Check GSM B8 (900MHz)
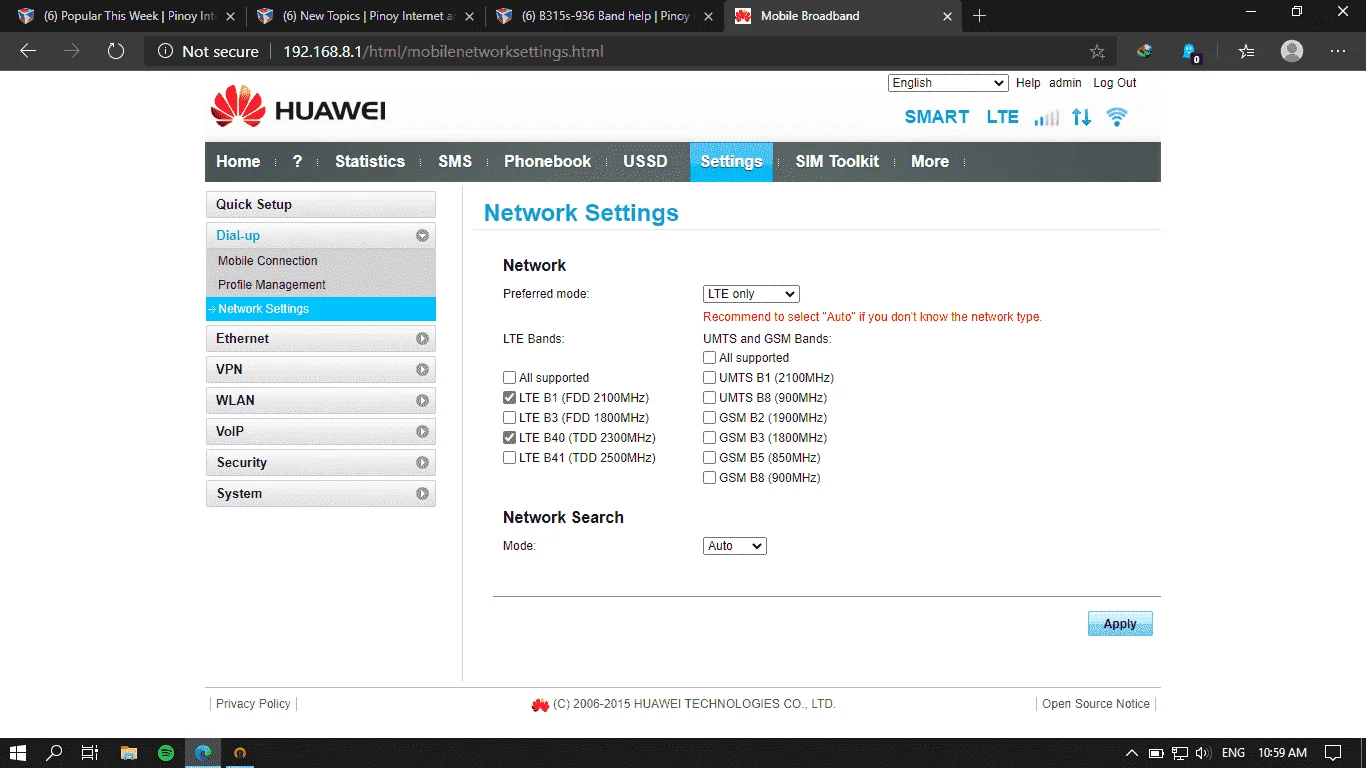The image size is (1366, 768). 710,478
